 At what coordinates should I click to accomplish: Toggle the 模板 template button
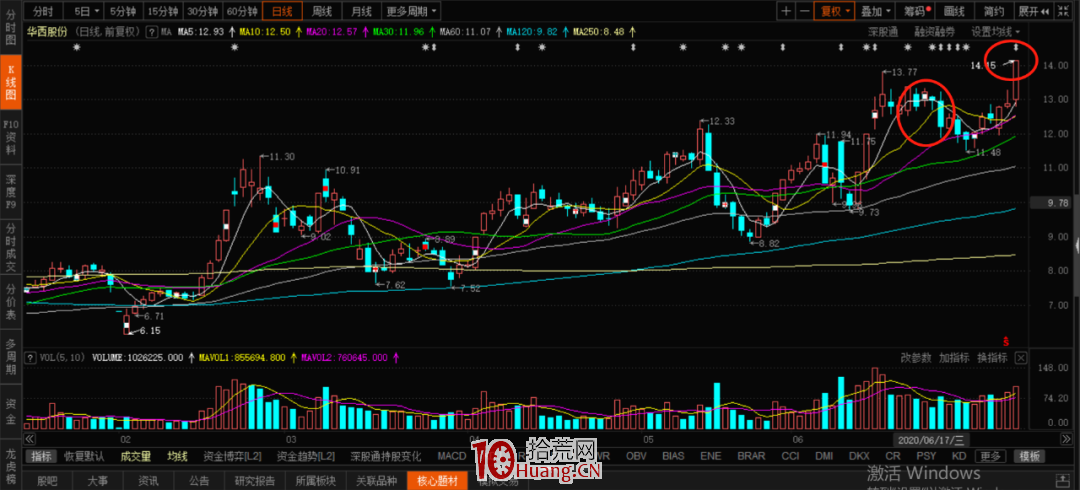coord(1030,456)
